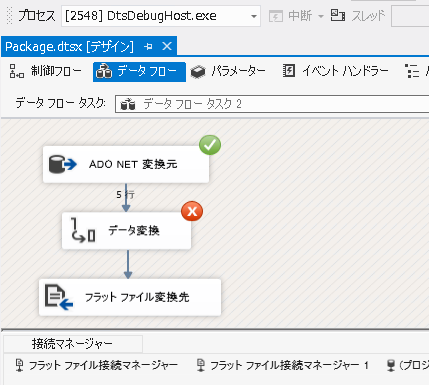The width and height of the screenshot is (429, 385).
Task: Click the 接続マネージャー panel tab
Action: click(x=72, y=344)
